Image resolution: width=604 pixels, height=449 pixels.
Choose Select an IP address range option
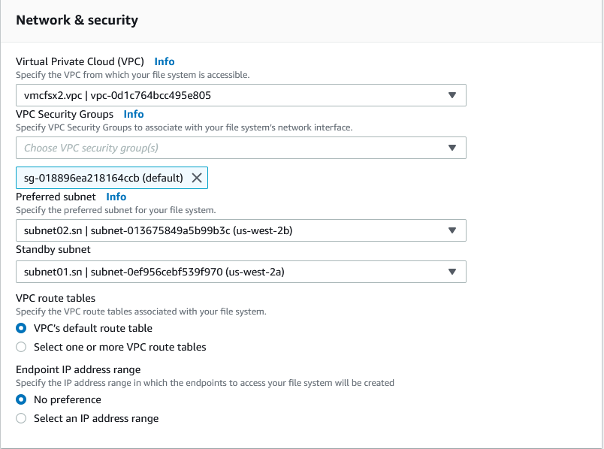tap(22, 418)
